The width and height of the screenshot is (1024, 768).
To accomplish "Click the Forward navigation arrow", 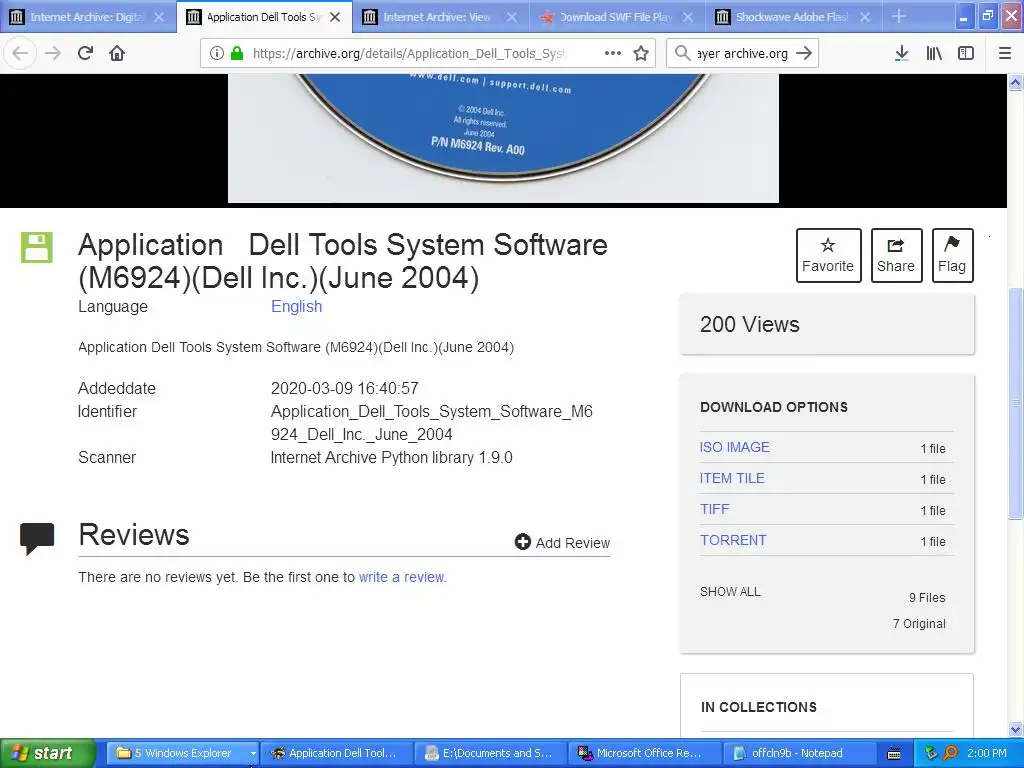I will point(53,54).
